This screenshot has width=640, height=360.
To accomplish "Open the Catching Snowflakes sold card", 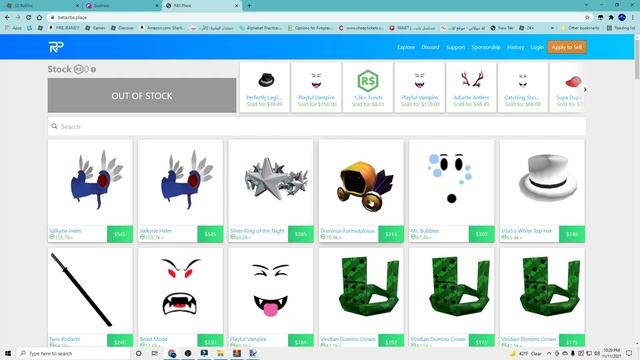I will (522, 87).
